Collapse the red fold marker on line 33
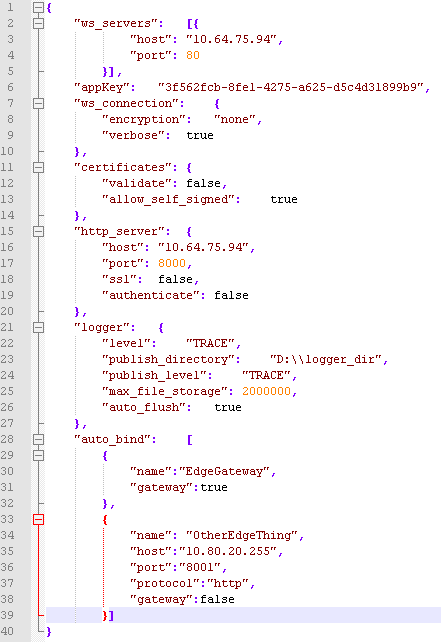Image resolution: width=441 pixels, height=642 pixels. (38, 519)
